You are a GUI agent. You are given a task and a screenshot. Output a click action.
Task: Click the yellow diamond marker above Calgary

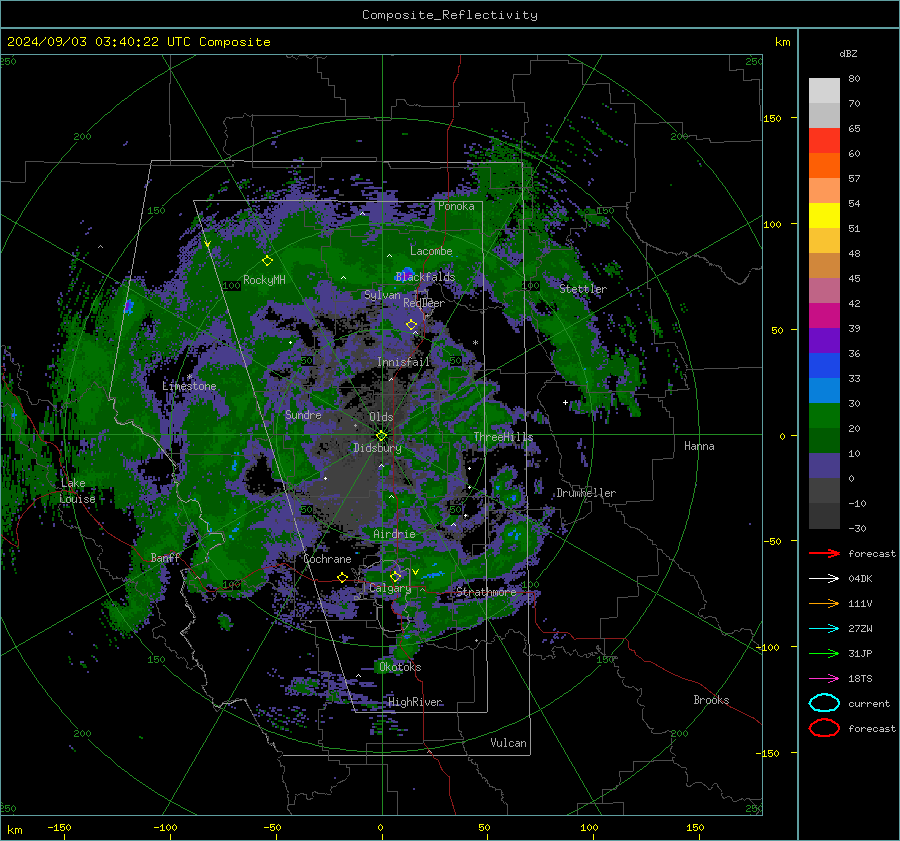click(395, 576)
